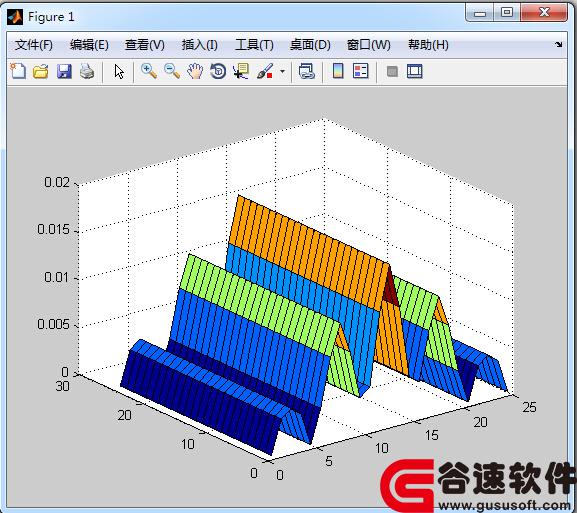Viewport: 577px width, 513px height.
Task: Save figure using floppy disk icon
Action: pyautogui.click(x=64, y=71)
